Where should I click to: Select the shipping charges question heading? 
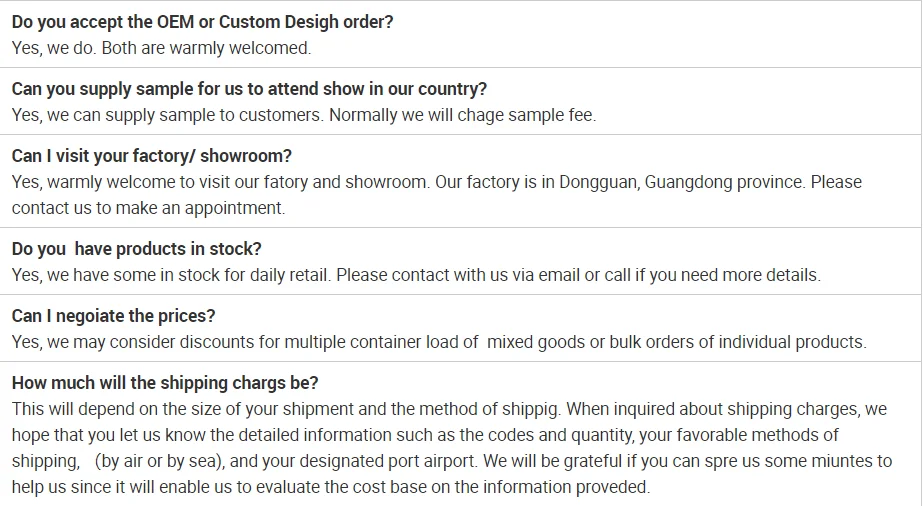[x=165, y=383]
